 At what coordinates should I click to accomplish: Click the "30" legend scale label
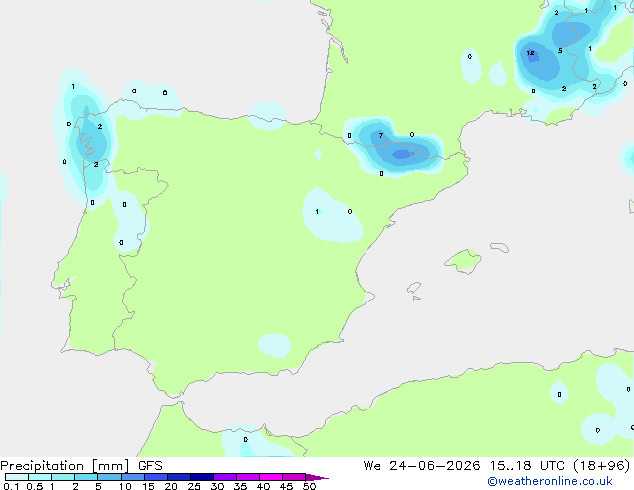(x=217, y=486)
